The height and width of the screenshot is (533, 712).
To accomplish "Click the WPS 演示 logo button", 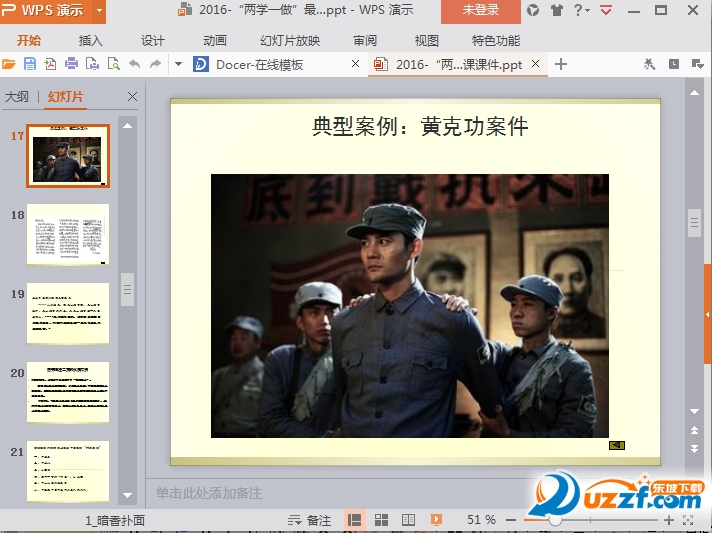I will click(x=45, y=10).
